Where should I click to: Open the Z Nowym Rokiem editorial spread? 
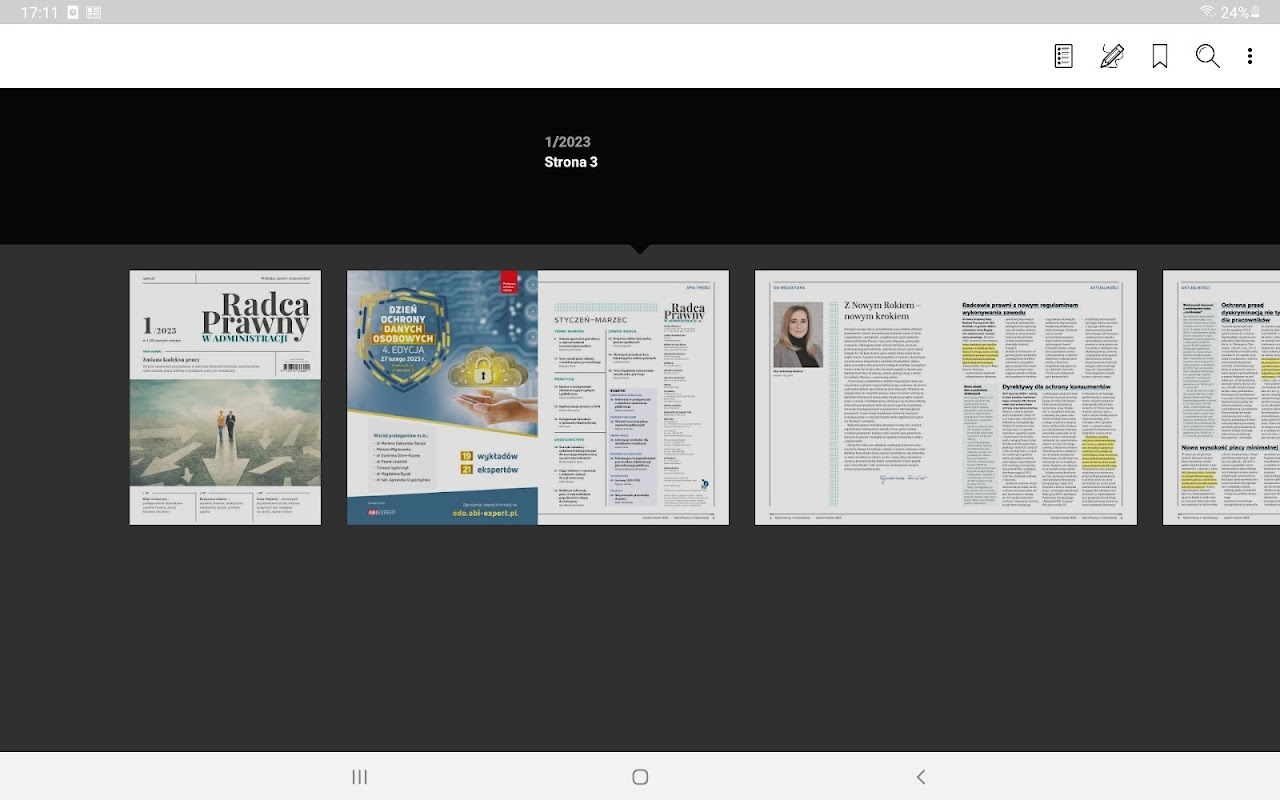pos(946,397)
